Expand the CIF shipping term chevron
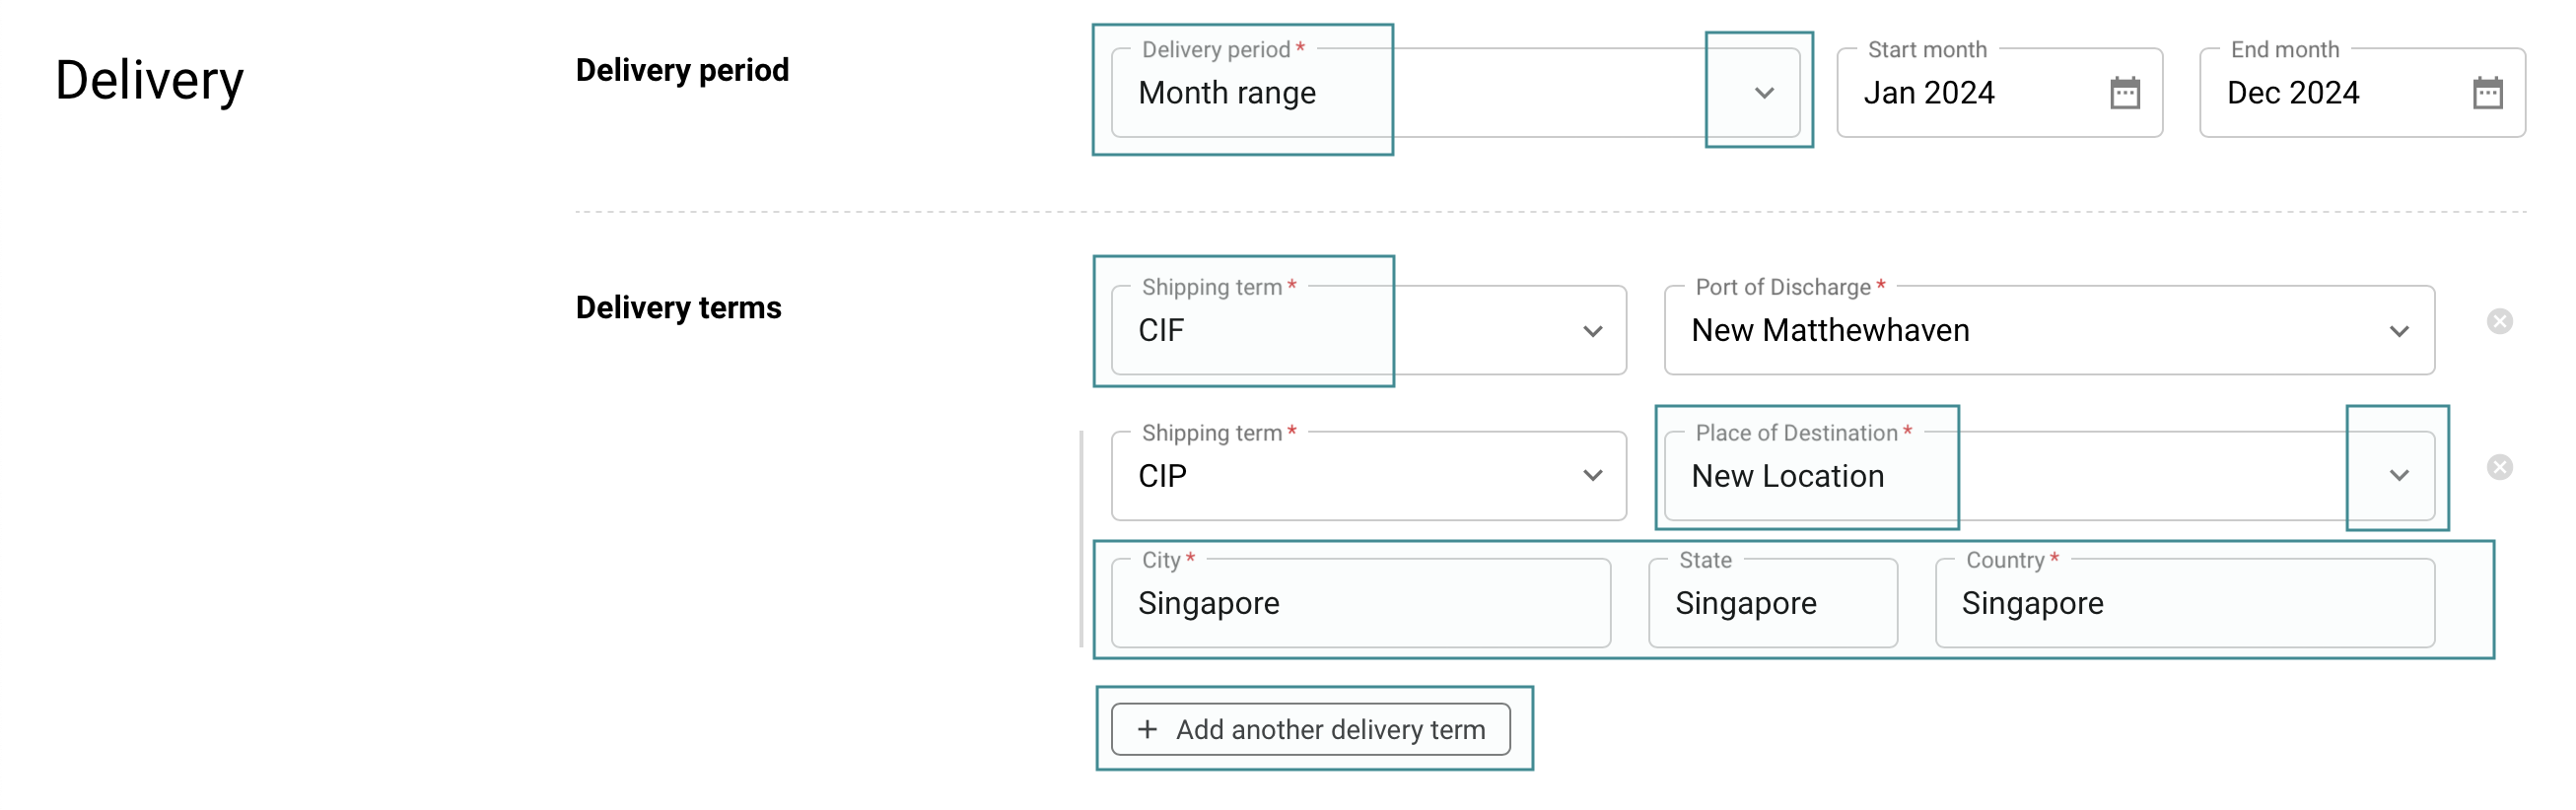Image resolution: width=2576 pixels, height=810 pixels. (1592, 331)
